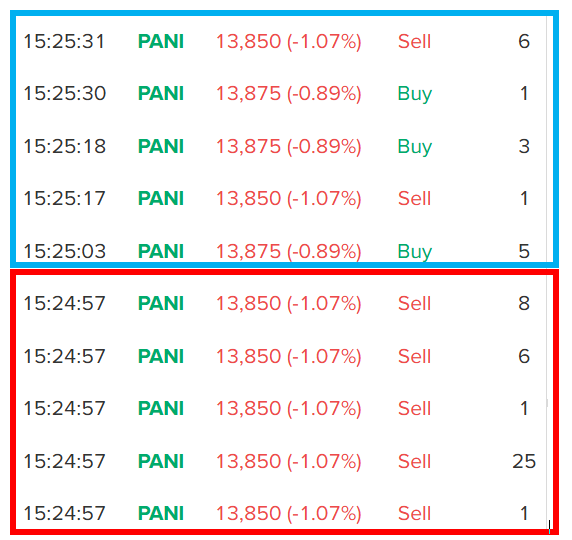Click volume 8 in 15:24:57 row

coord(524,303)
